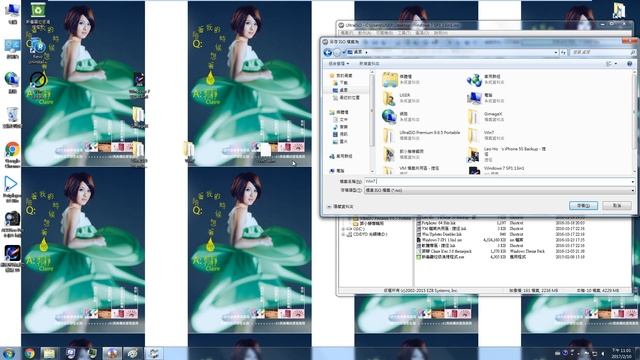Open Chrome from the taskbar
Image resolution: width=640 pixels, height=360 pixels.
point(29,353)
